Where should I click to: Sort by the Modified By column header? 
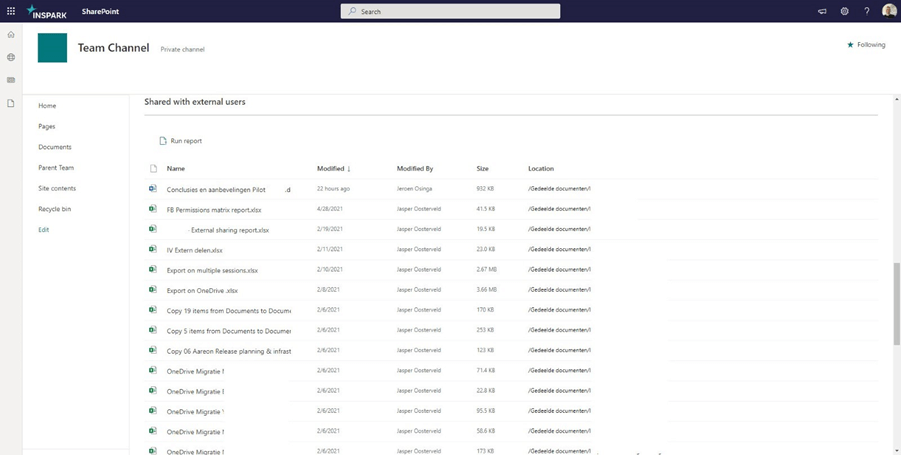click(415, 169)
